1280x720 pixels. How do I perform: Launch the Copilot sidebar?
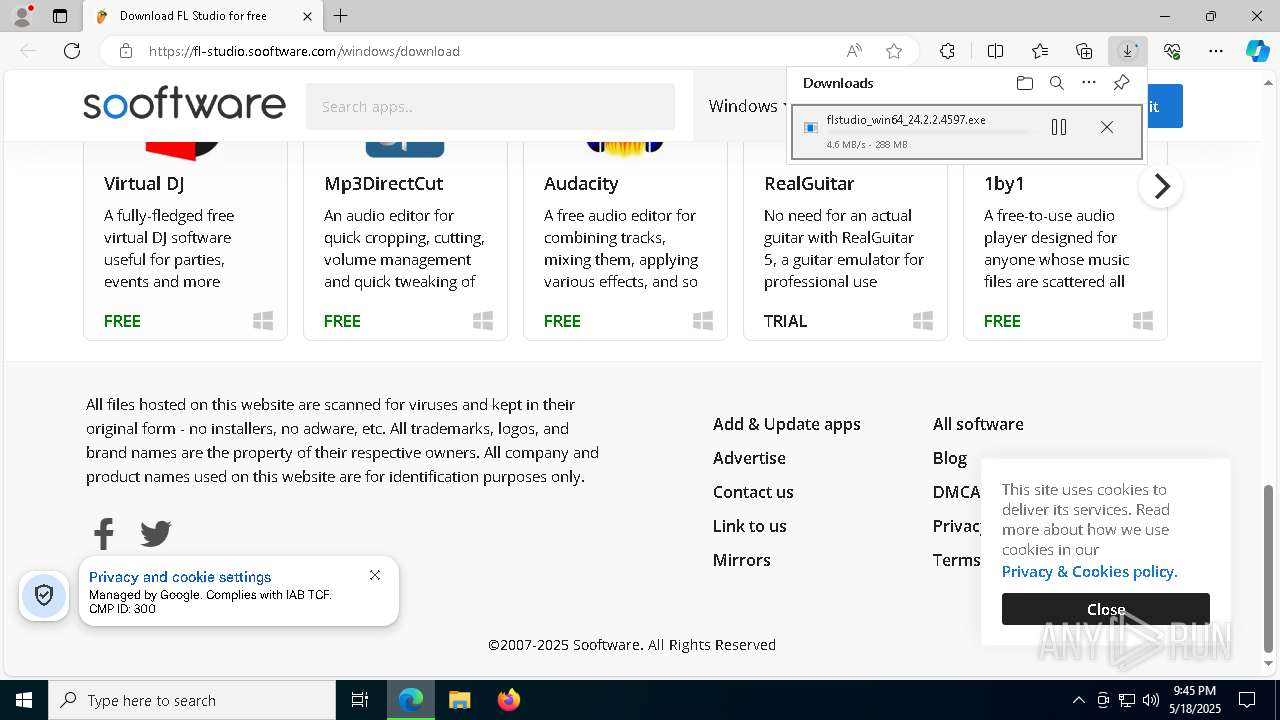pos(1257,51)
